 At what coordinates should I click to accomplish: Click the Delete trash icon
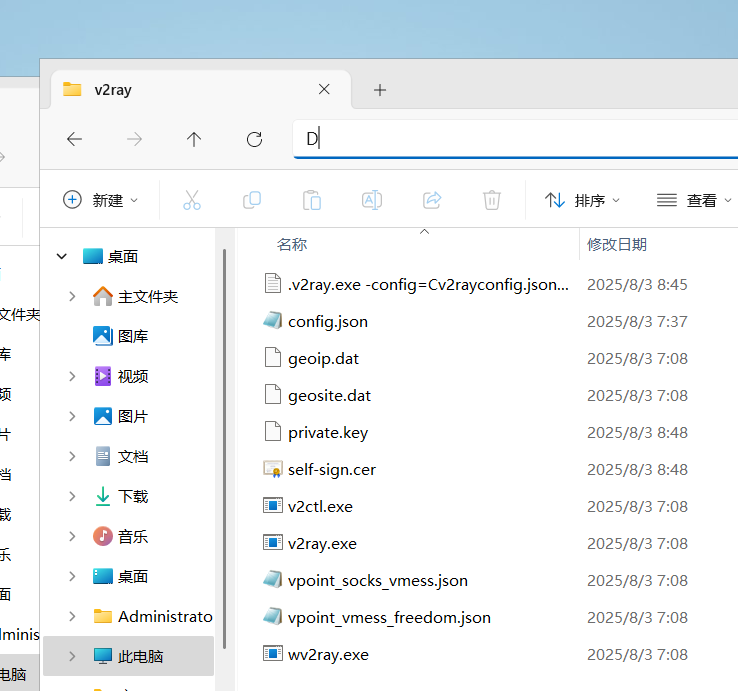coord(491,200)
